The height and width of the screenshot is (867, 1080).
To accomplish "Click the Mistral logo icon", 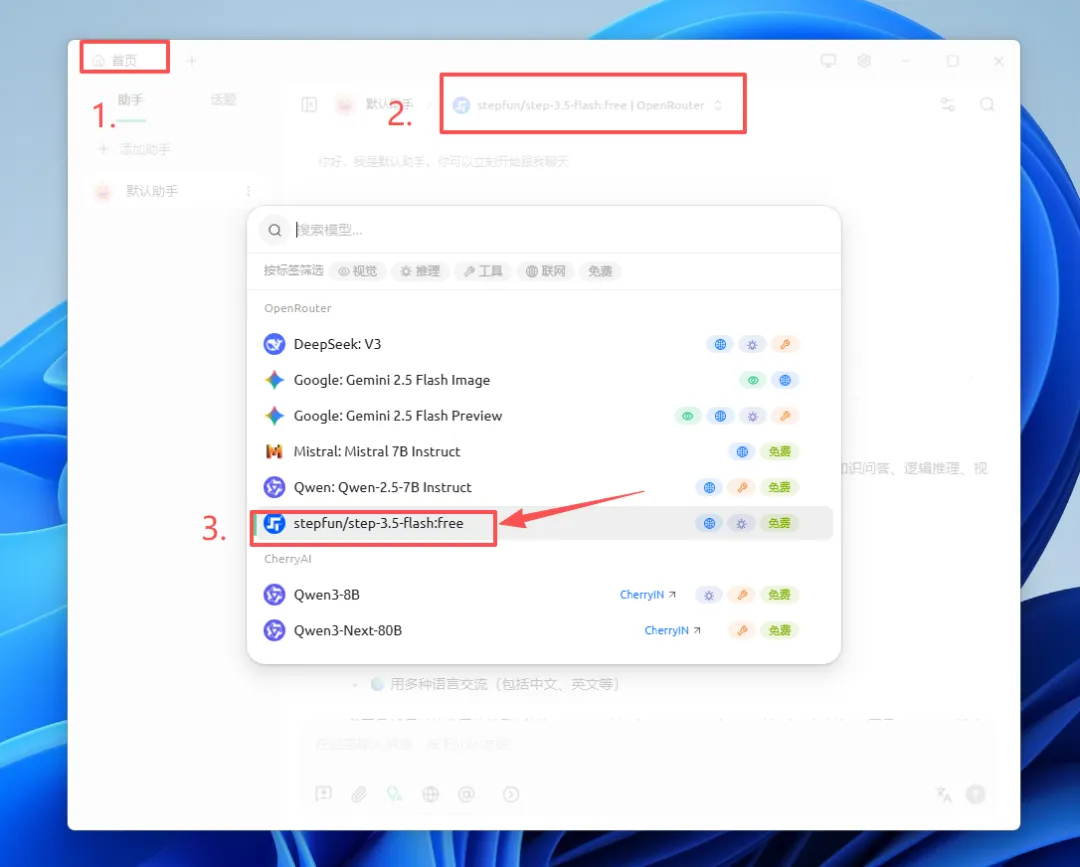I will pos(274,452).
